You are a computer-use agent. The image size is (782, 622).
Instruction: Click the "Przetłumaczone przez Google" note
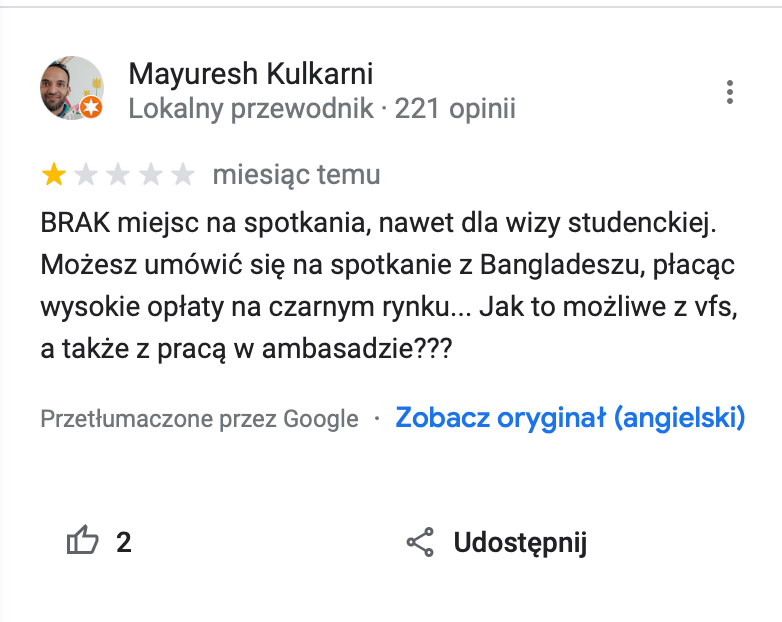[x=199, y=419]
